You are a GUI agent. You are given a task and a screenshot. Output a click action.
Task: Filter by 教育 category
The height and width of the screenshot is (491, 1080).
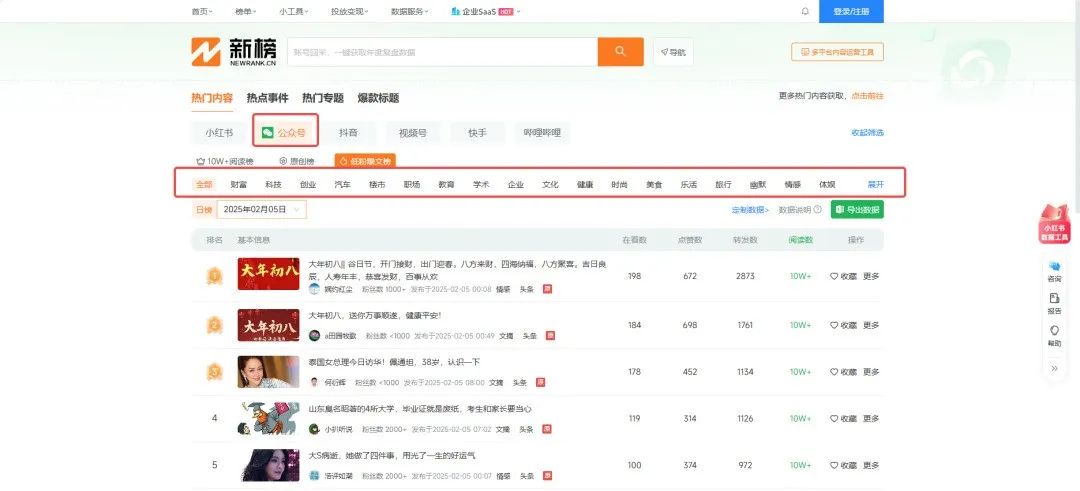(446, 185)
